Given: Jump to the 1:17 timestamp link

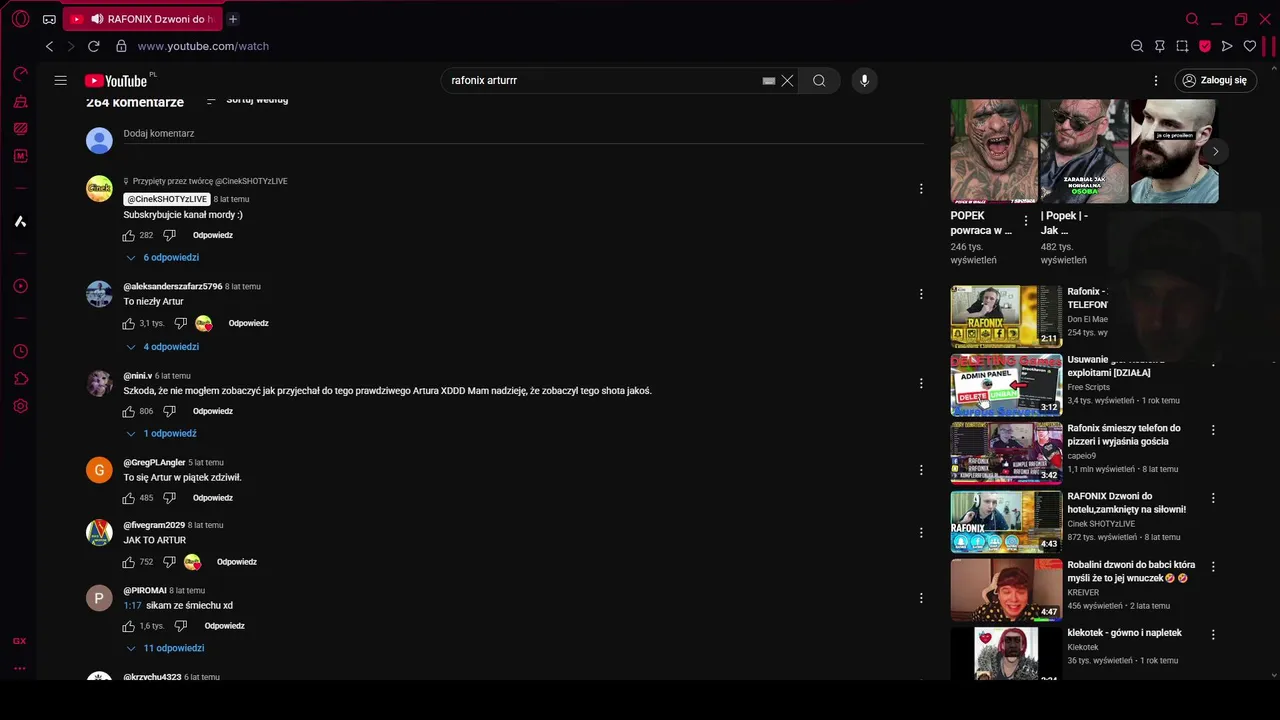Looking at the screenshot, I should coord(132,606).
